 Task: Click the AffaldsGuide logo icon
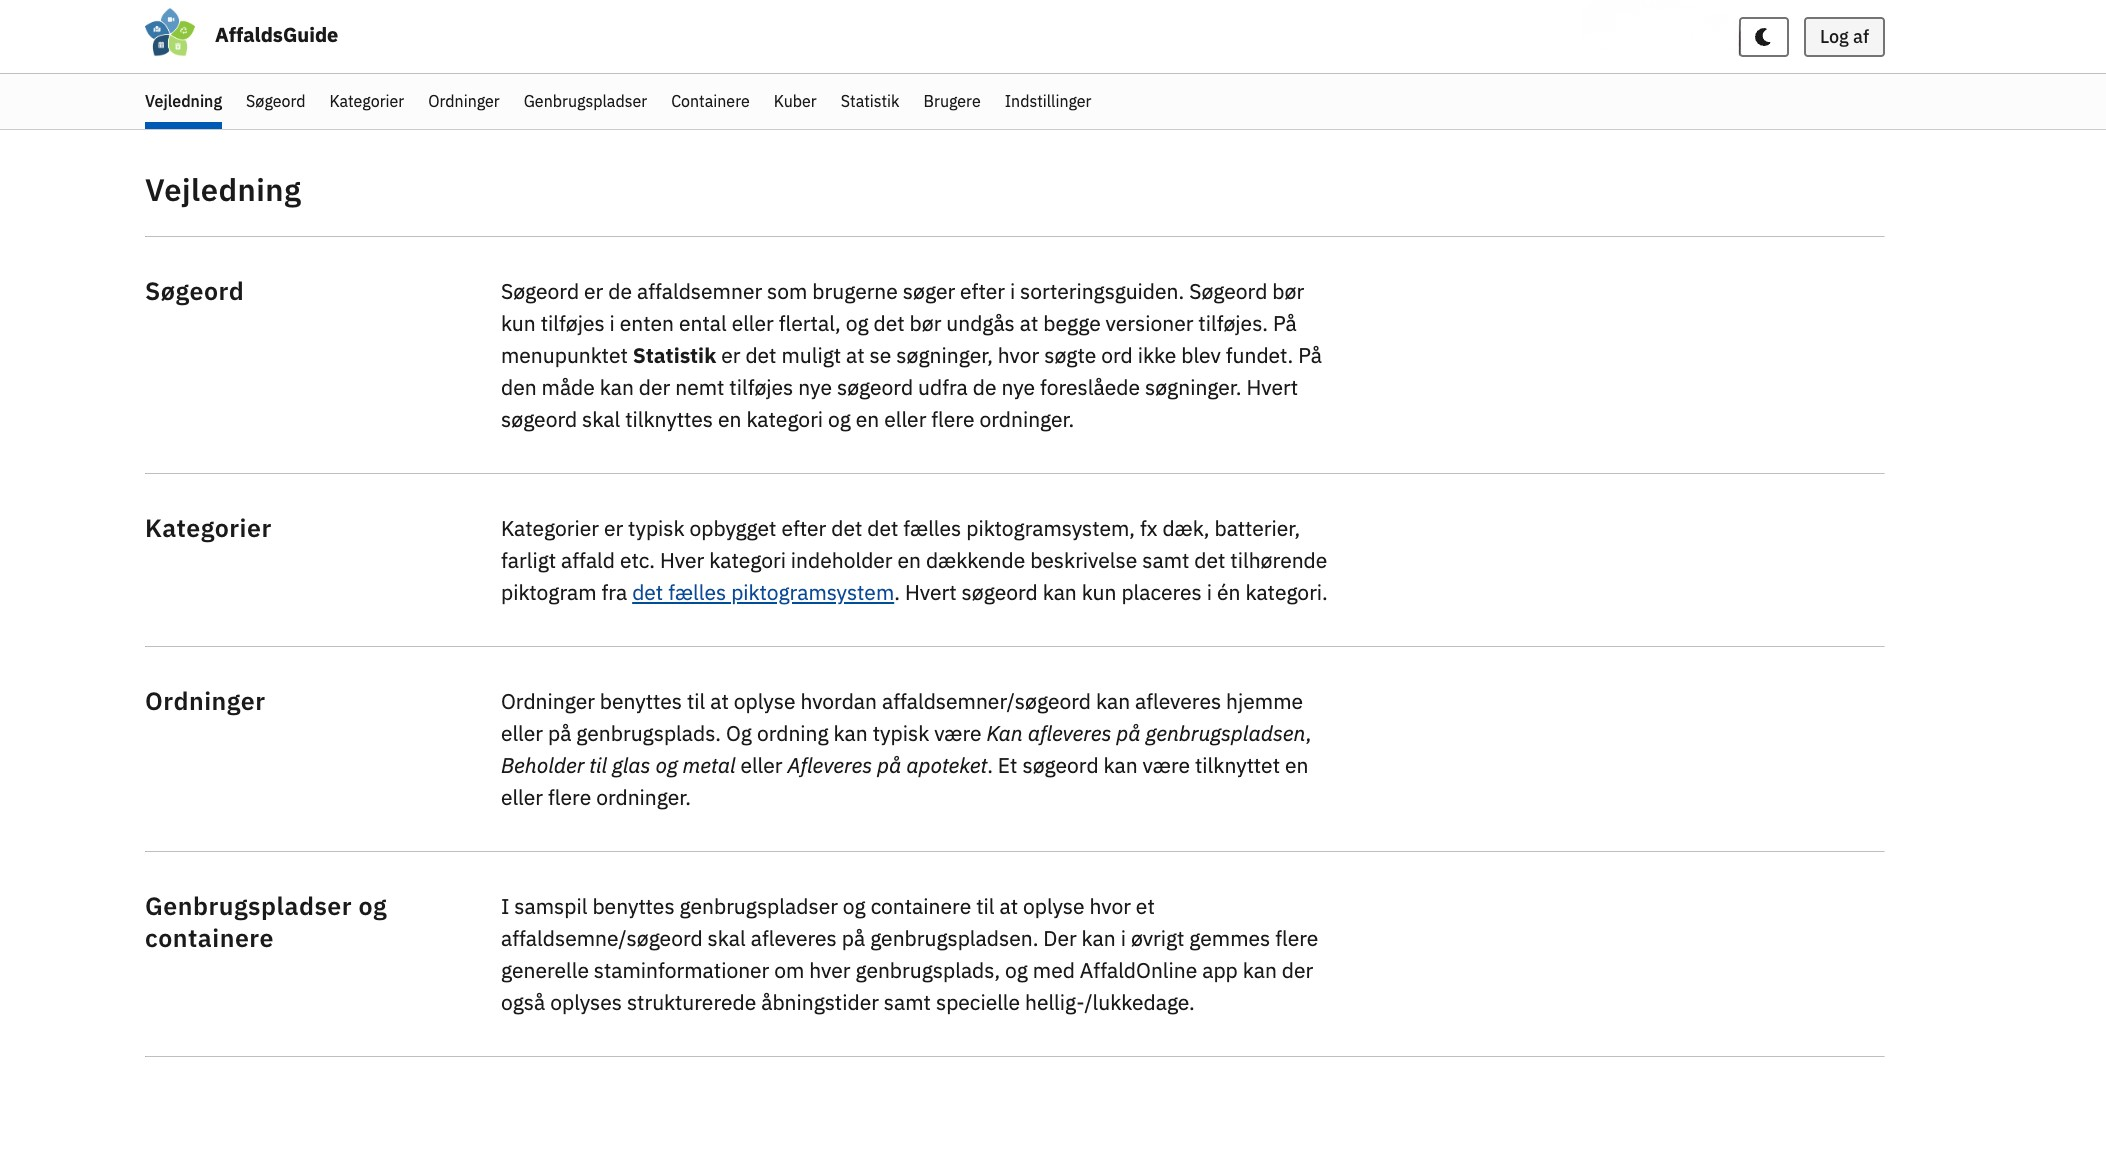[170, 33]
